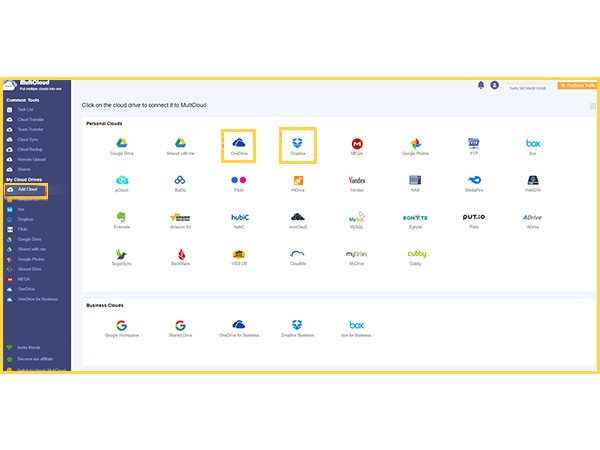Choose the ADrive icon
Screen dimensions: 600x450
coord(533,220)
